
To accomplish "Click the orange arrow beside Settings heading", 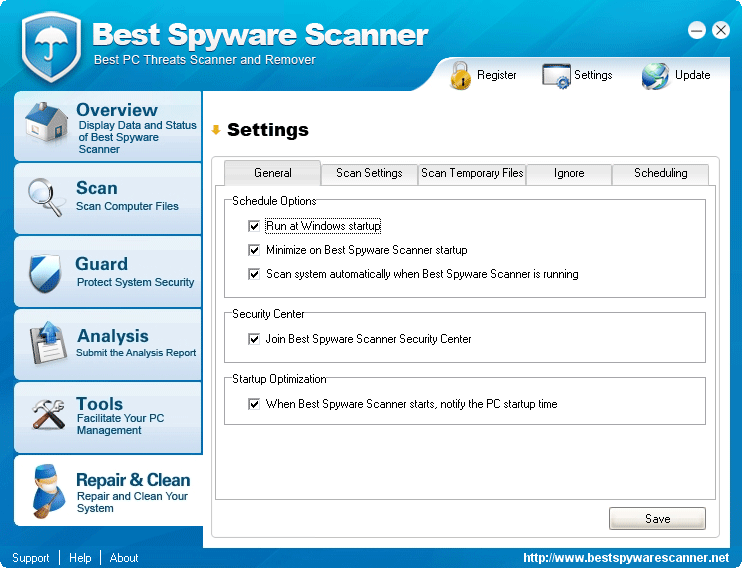I will [216, 130].
